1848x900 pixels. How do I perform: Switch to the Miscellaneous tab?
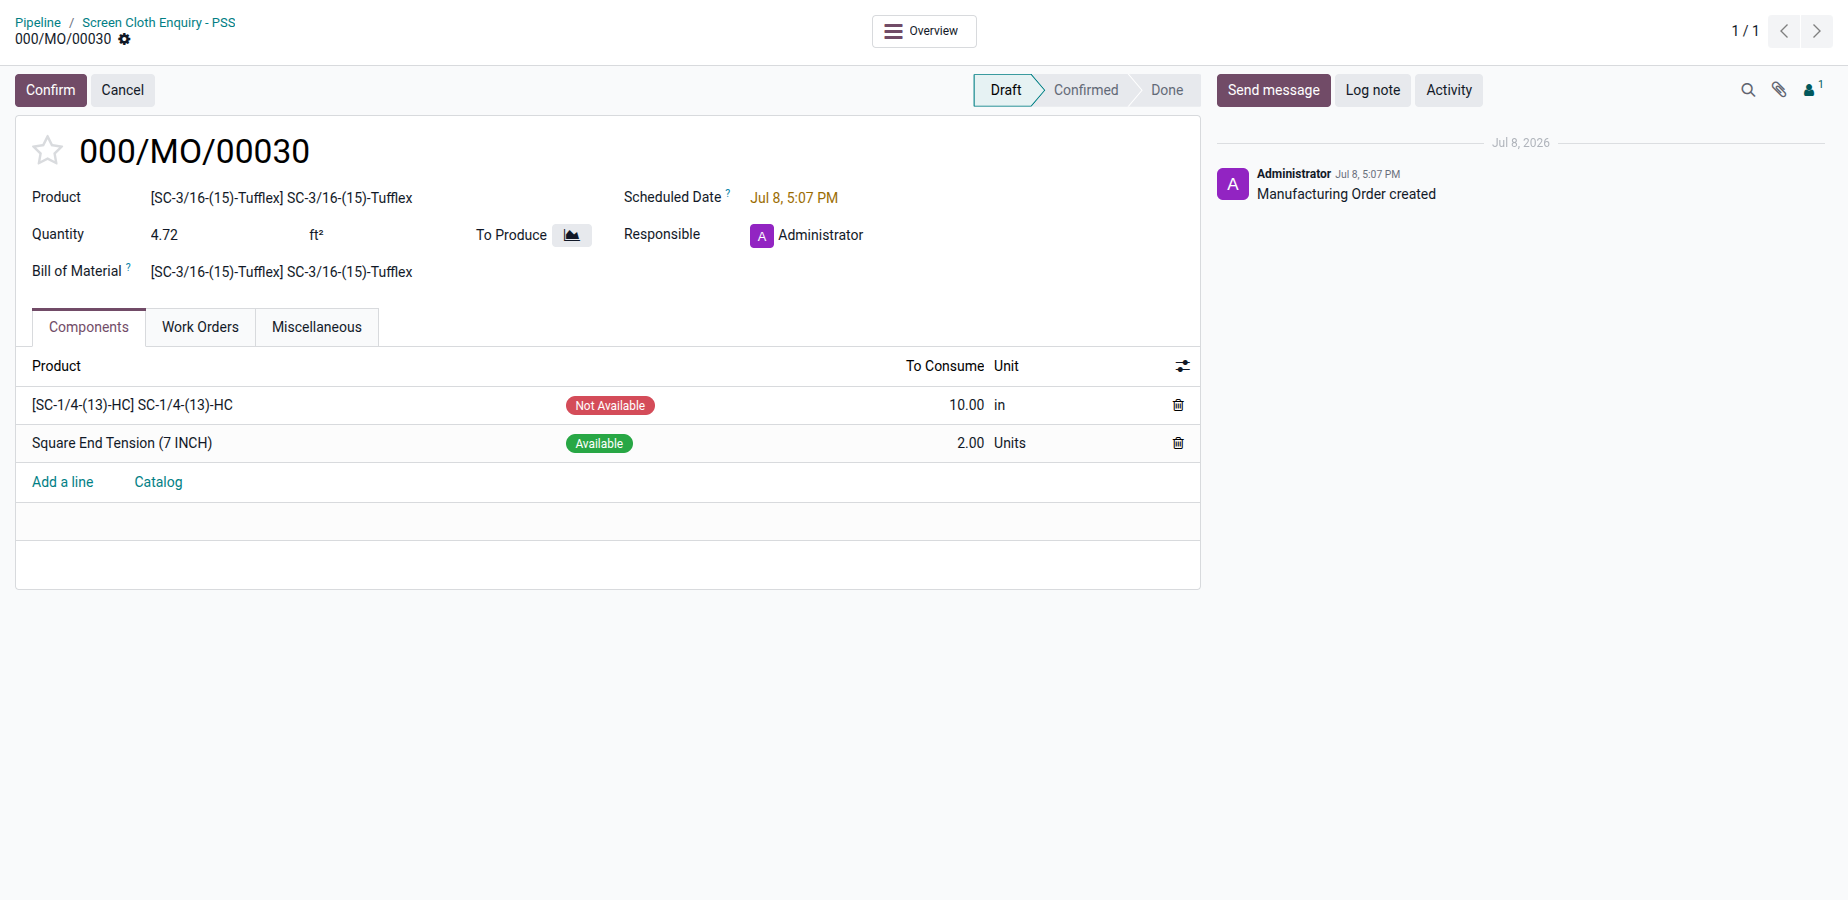317,327
